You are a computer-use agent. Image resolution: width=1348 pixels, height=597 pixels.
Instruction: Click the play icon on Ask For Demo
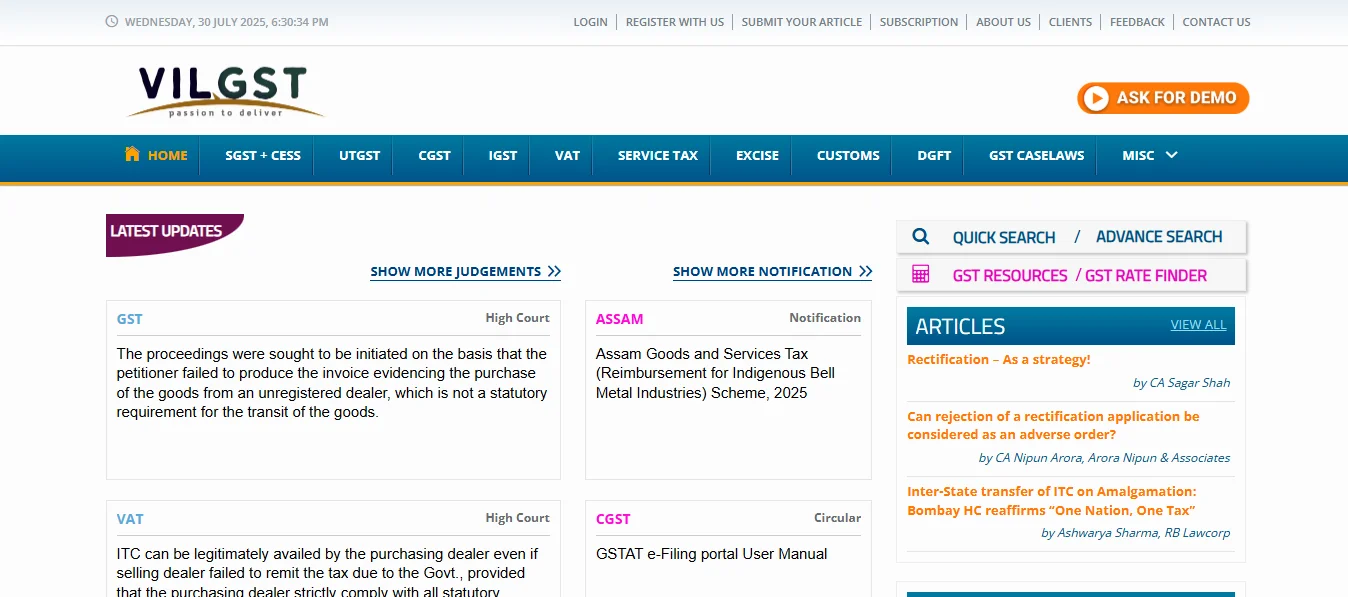pos(1097,98)
